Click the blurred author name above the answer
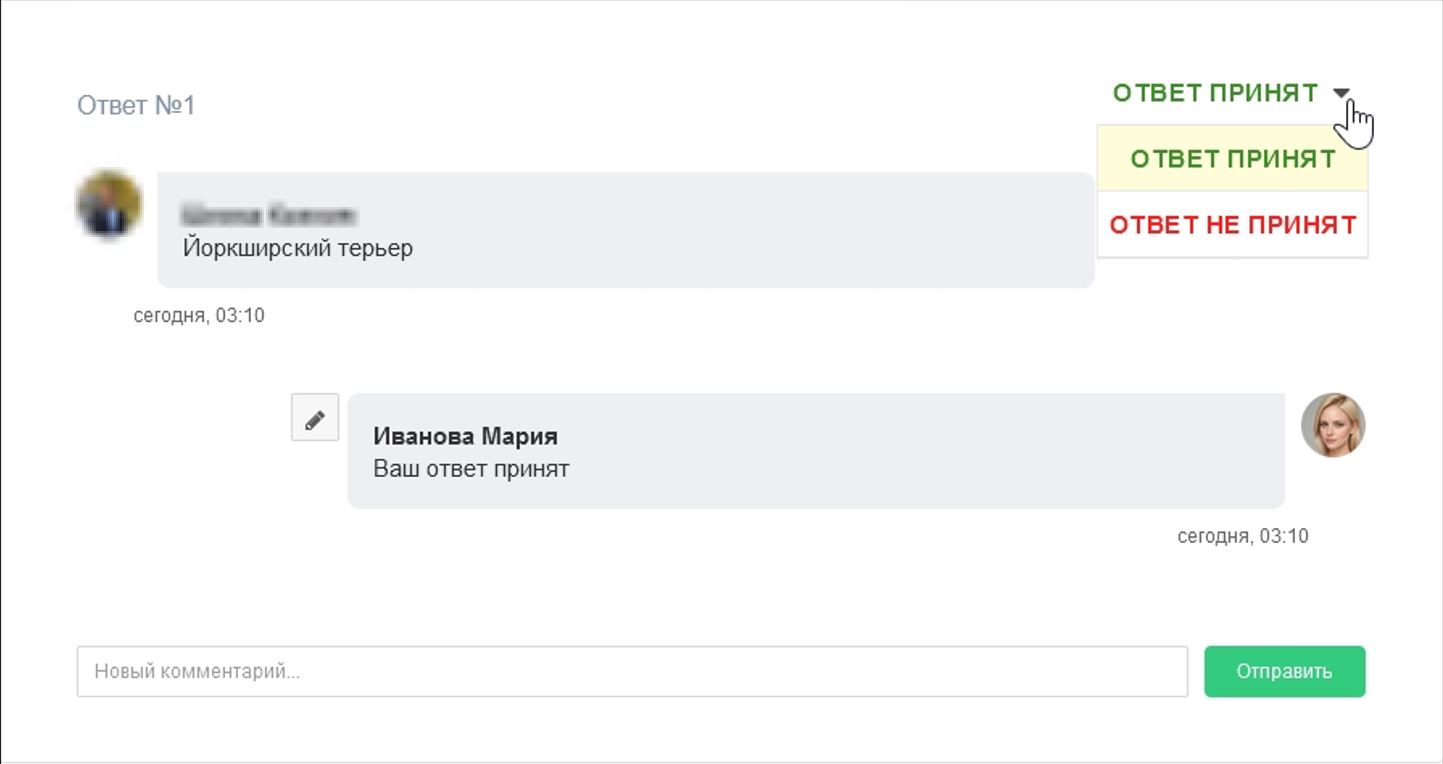The image size is (1443, 764). (268, 215)
